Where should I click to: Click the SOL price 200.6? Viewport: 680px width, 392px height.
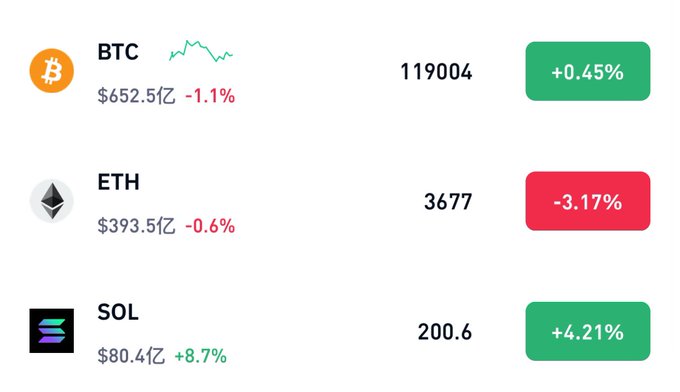[445, 332]
